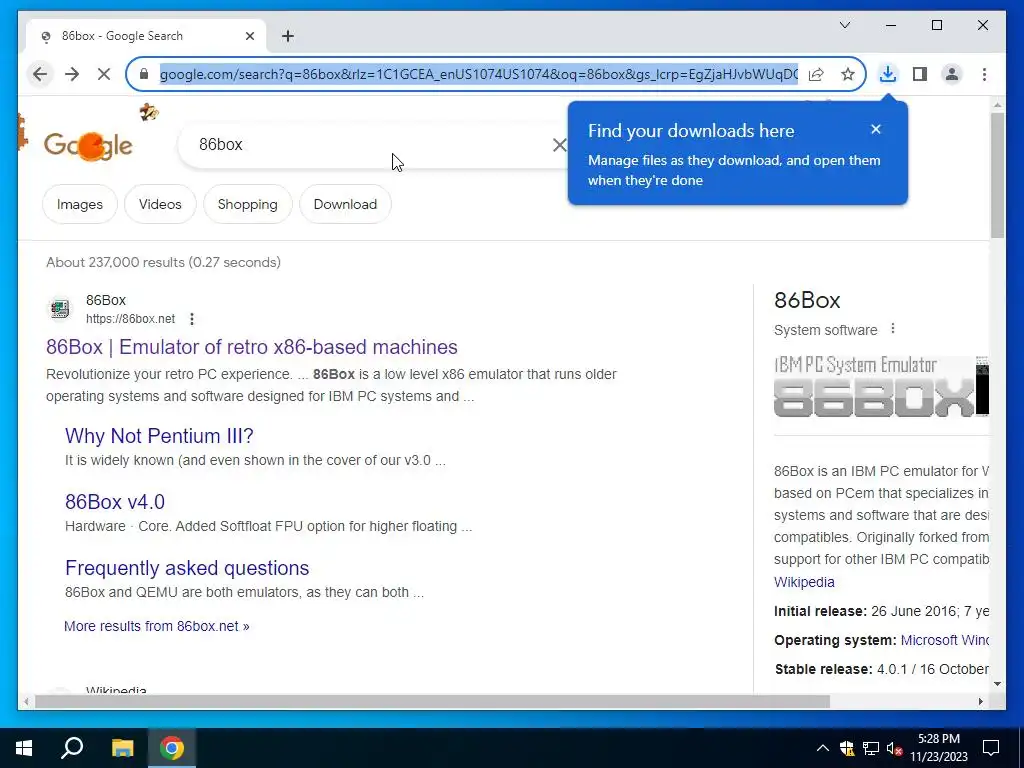
Task: Click the About 237,000 results text
Action: (163, 262)
